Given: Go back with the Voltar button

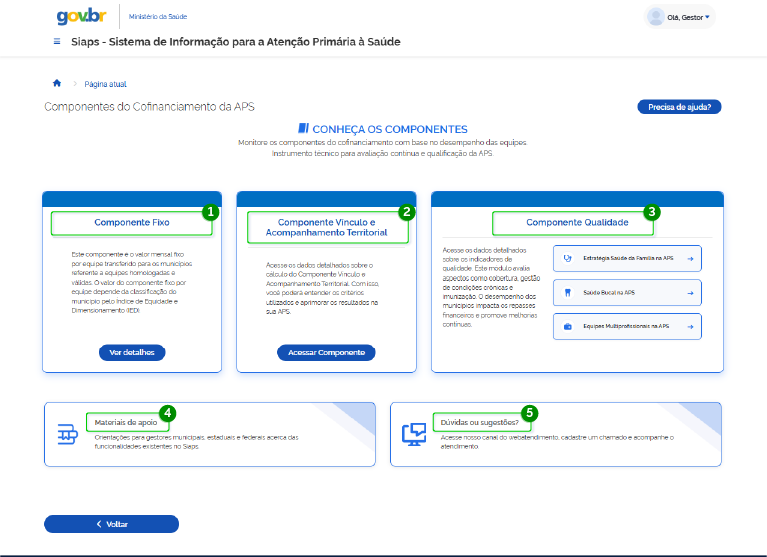Looking at the screenshot, I should (111, 524).
